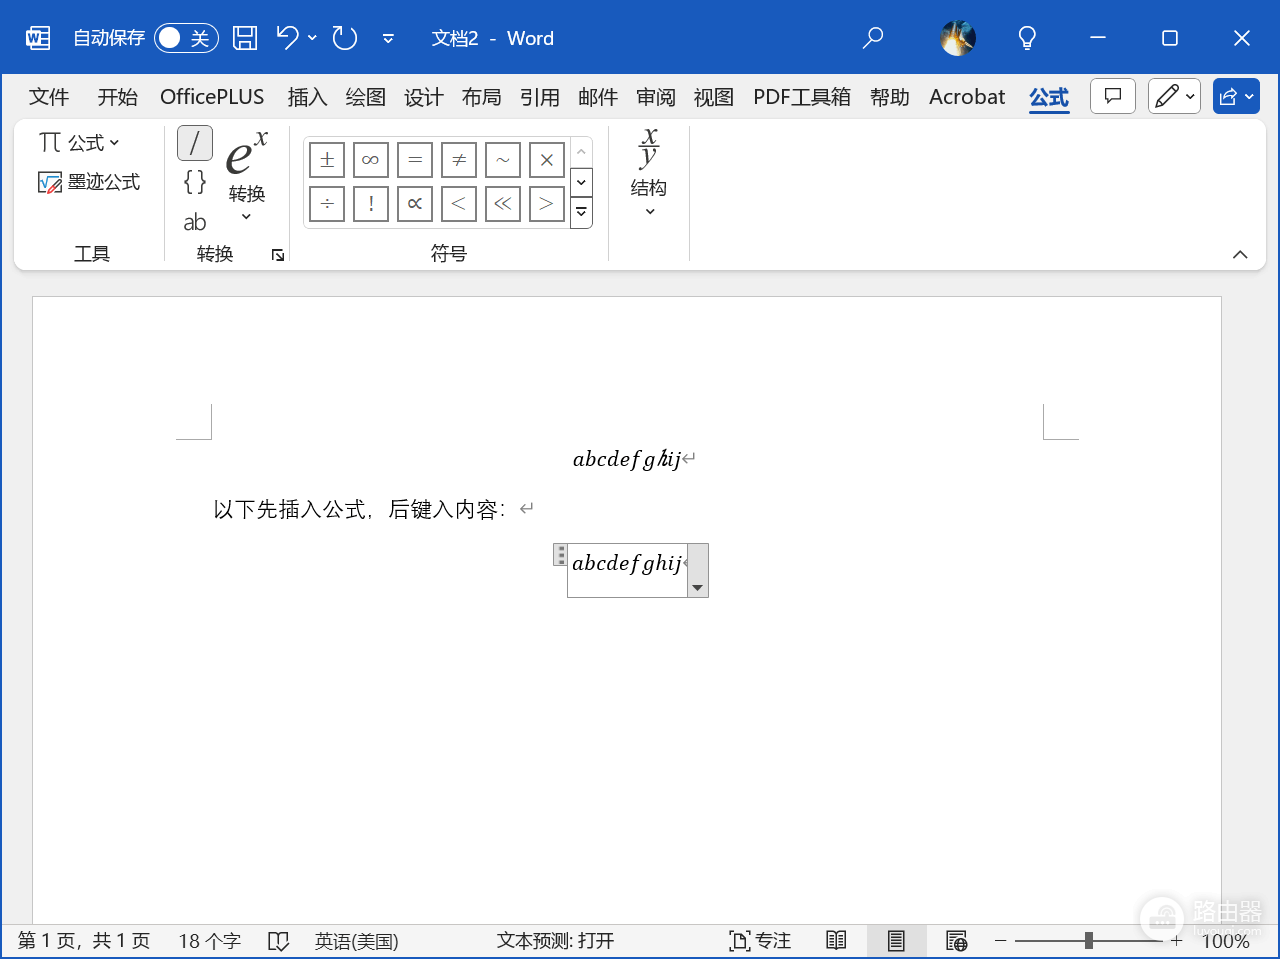Expand the full symbols gallery

tap(581, 213)
